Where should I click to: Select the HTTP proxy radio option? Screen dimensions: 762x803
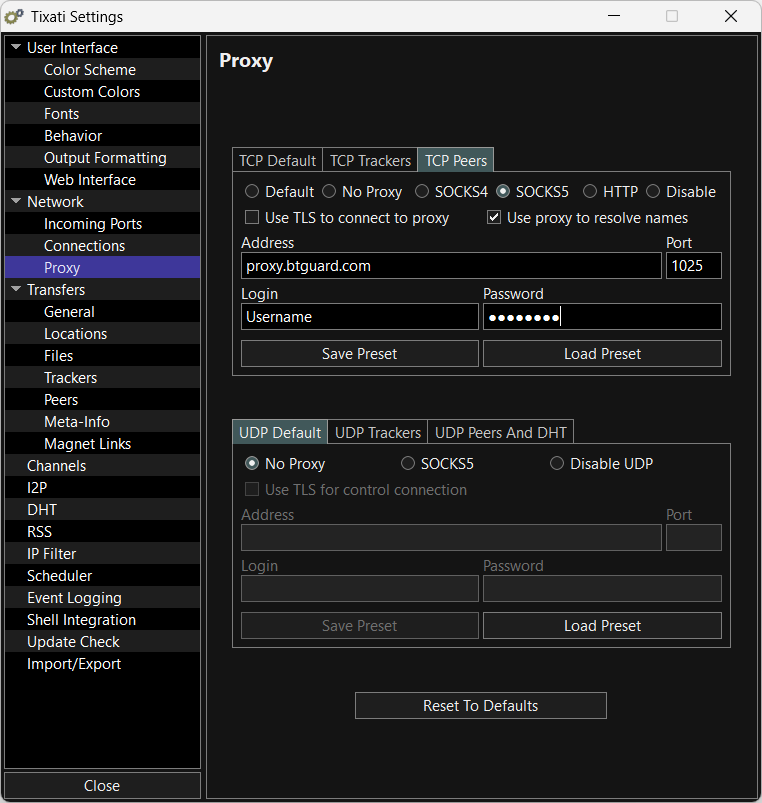click(x=590, y=192)
